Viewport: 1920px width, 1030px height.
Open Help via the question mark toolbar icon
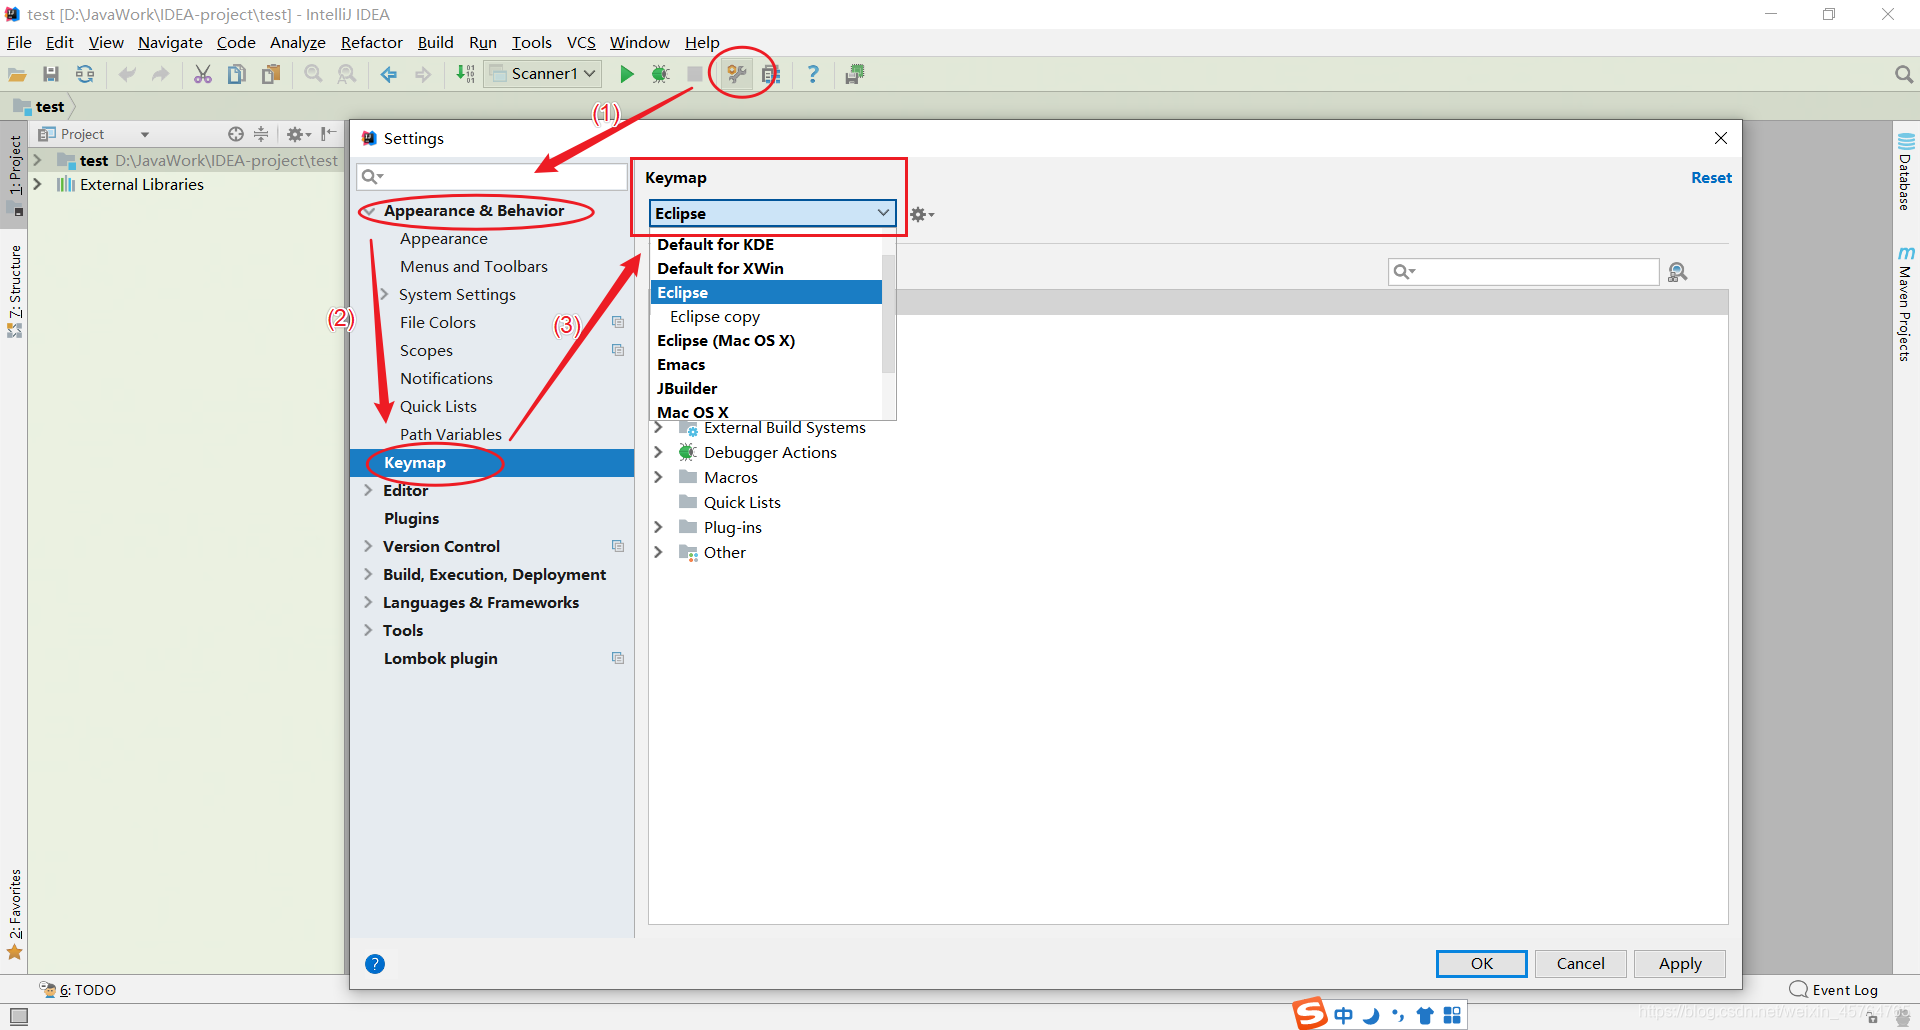[813, 73]
